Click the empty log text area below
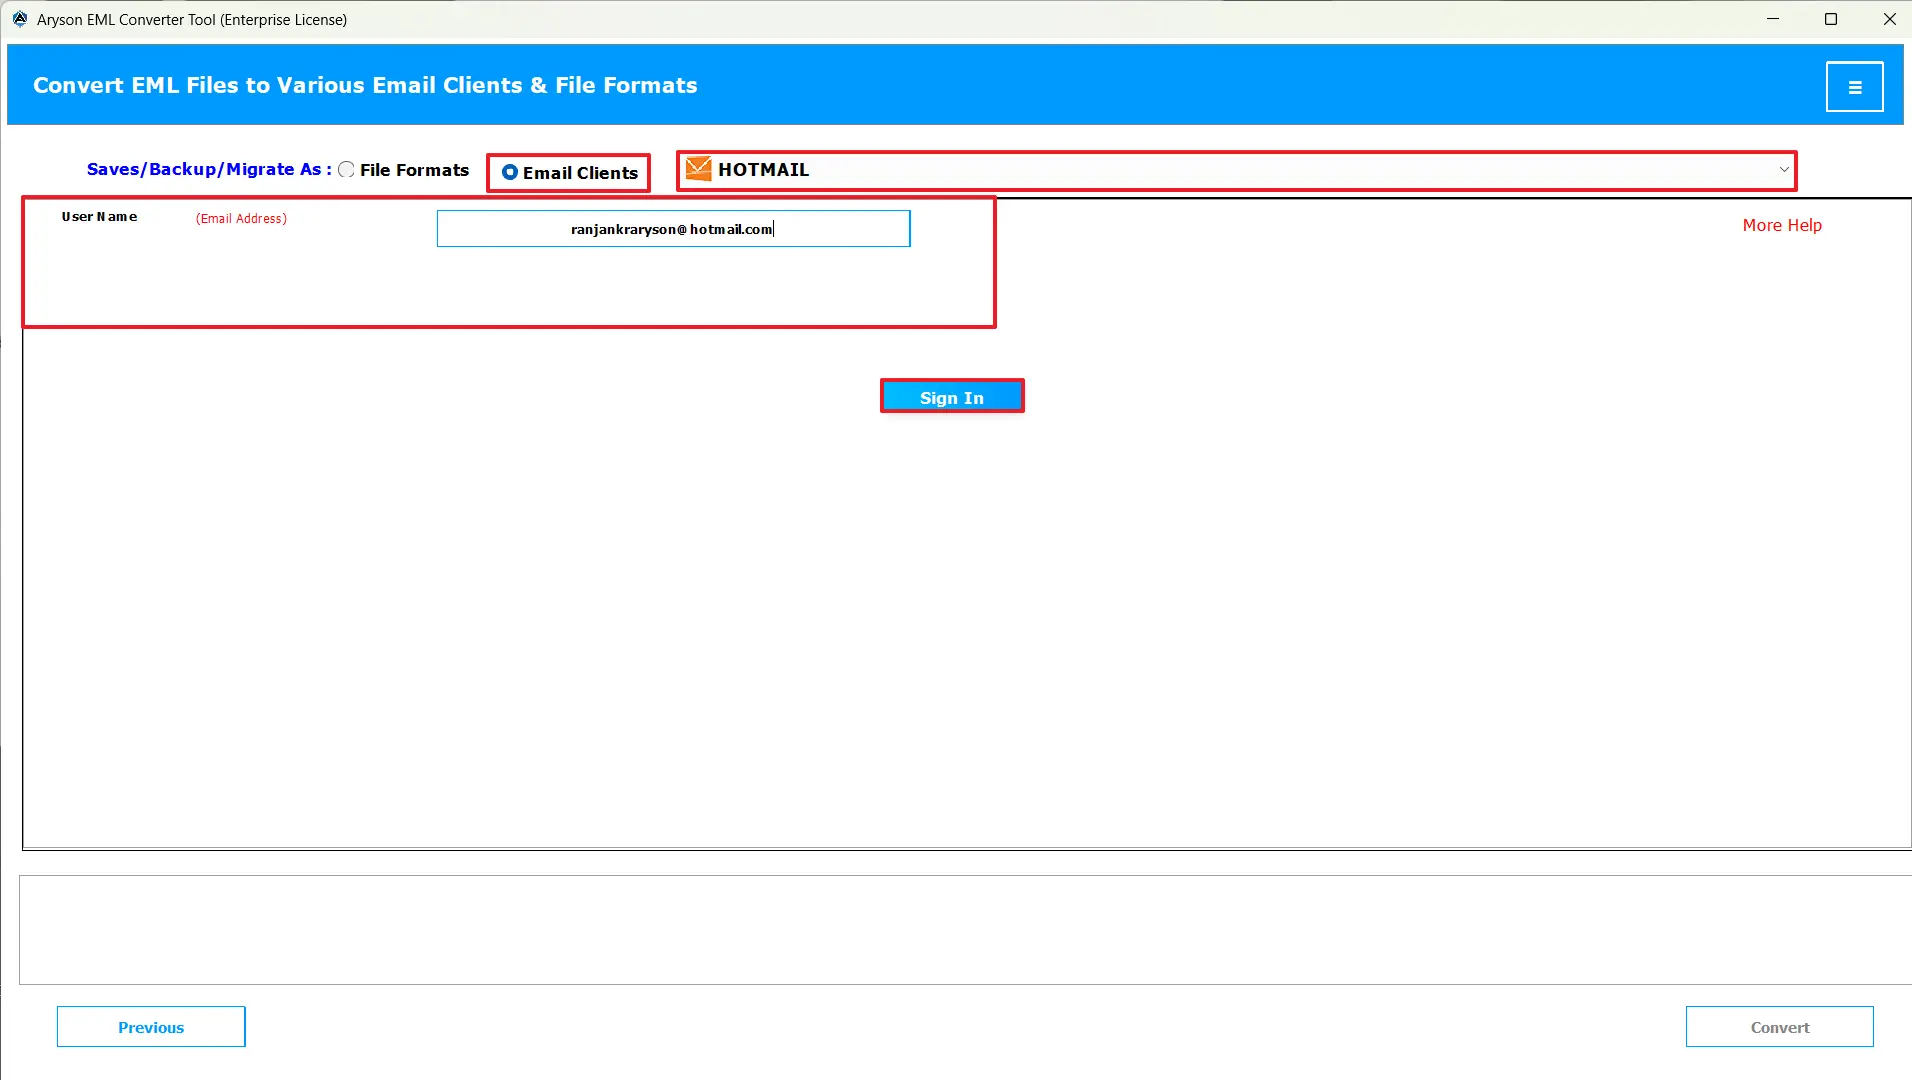 [965, 930]
